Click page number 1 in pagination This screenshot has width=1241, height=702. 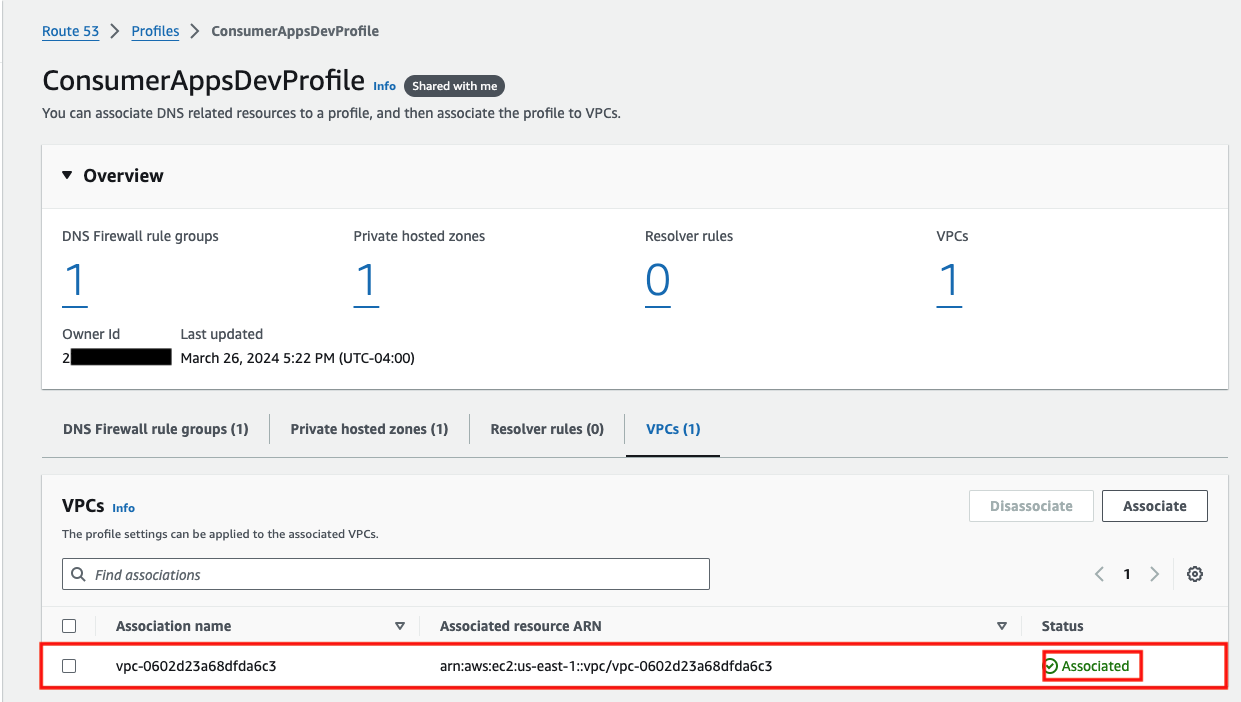[1127, 574]
